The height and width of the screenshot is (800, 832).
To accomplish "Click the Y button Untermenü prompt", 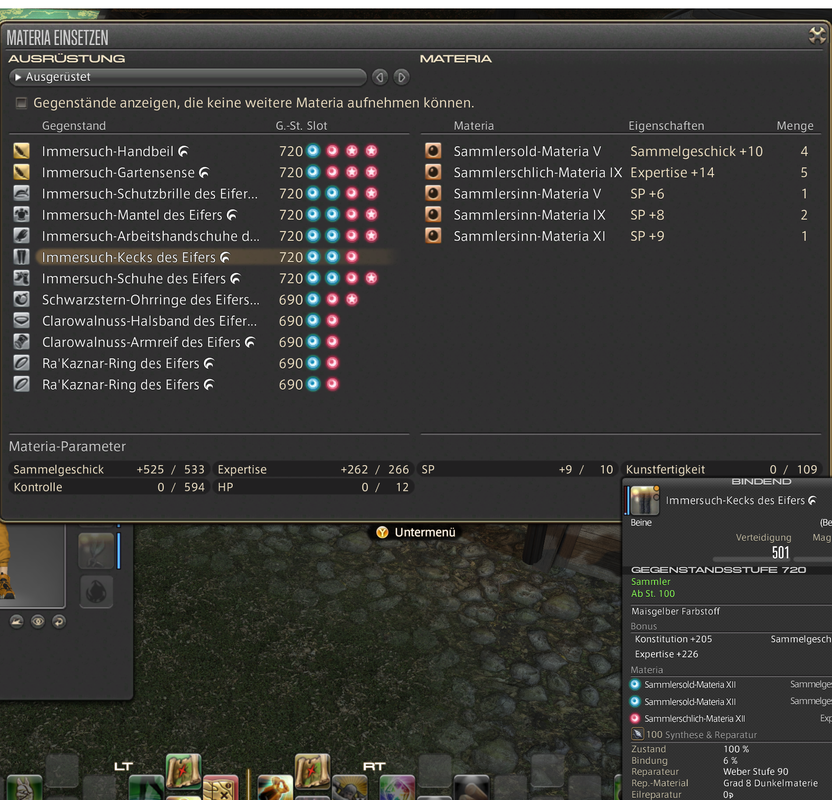I will point(415,532).
